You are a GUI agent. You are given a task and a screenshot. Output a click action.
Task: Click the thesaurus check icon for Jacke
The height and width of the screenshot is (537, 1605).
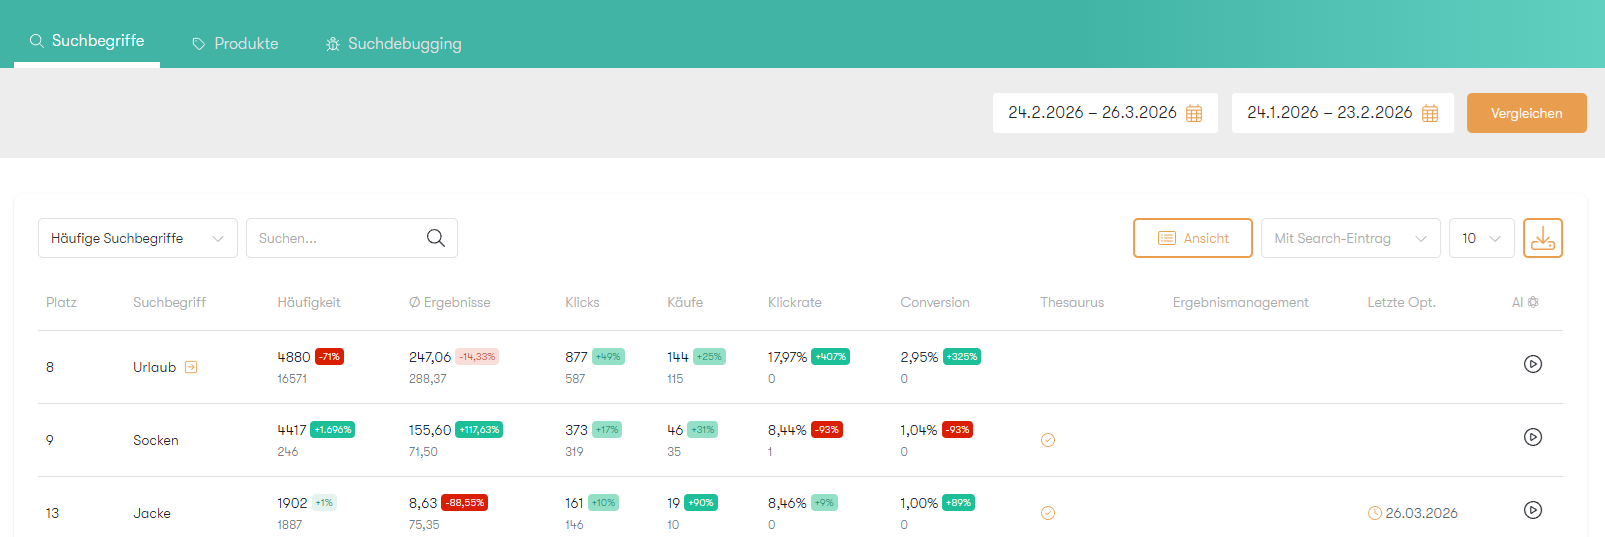pyautogui.click(x=1048, y=513)
